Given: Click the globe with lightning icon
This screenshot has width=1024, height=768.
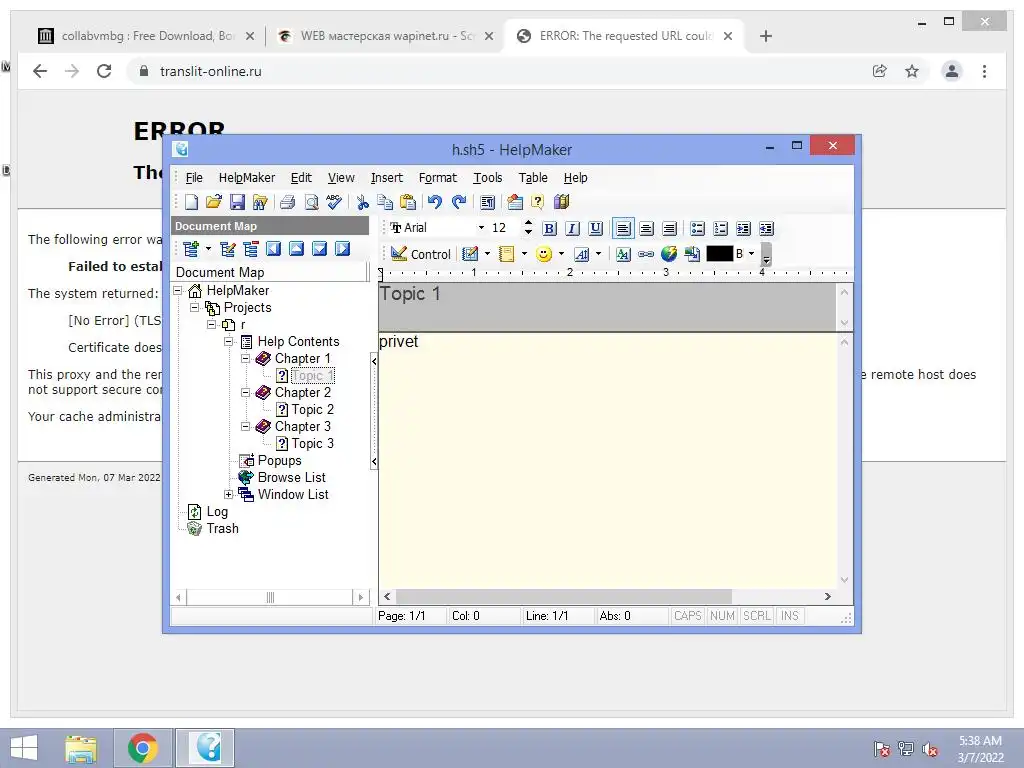Looking at the screenshot, I should coord(669,254).
